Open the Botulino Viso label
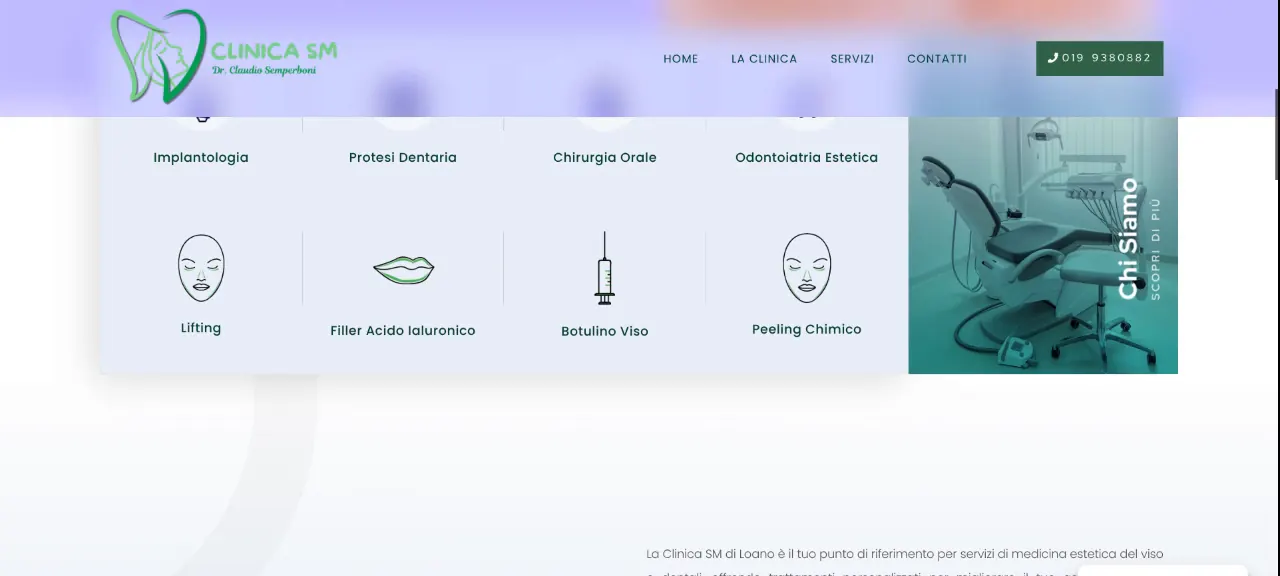Image resolution: width=1280 pixels, height=576 pixels. pyautogui.click(x=605, y=331)
